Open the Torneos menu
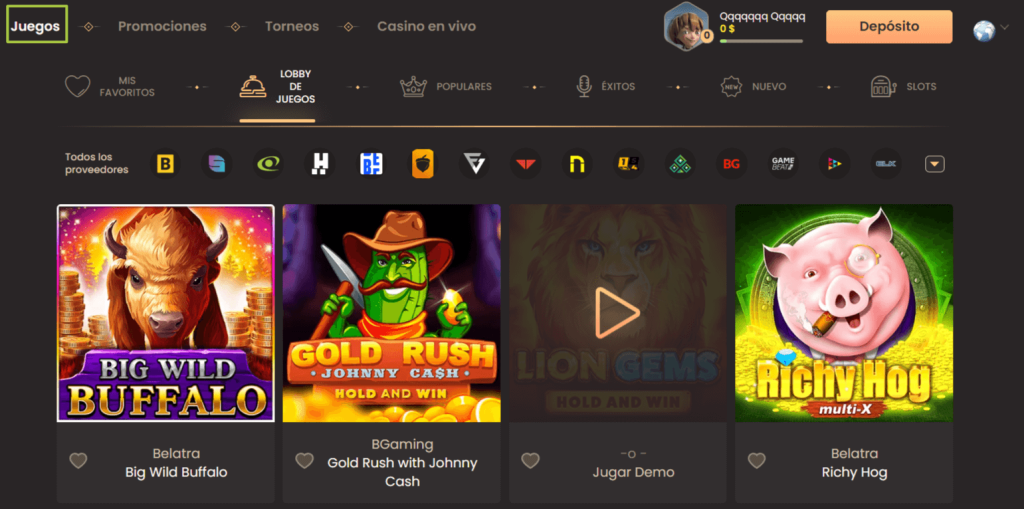Screen dimensions: 1024x509 [292, 26]
